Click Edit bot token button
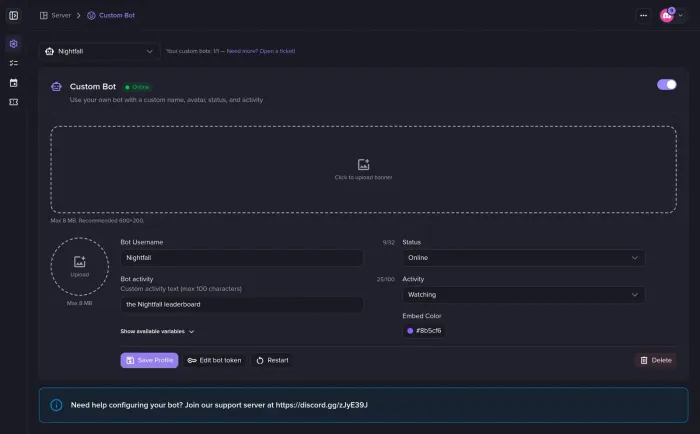The height and width of the screenshot is (434, 700). click(214, 360)
